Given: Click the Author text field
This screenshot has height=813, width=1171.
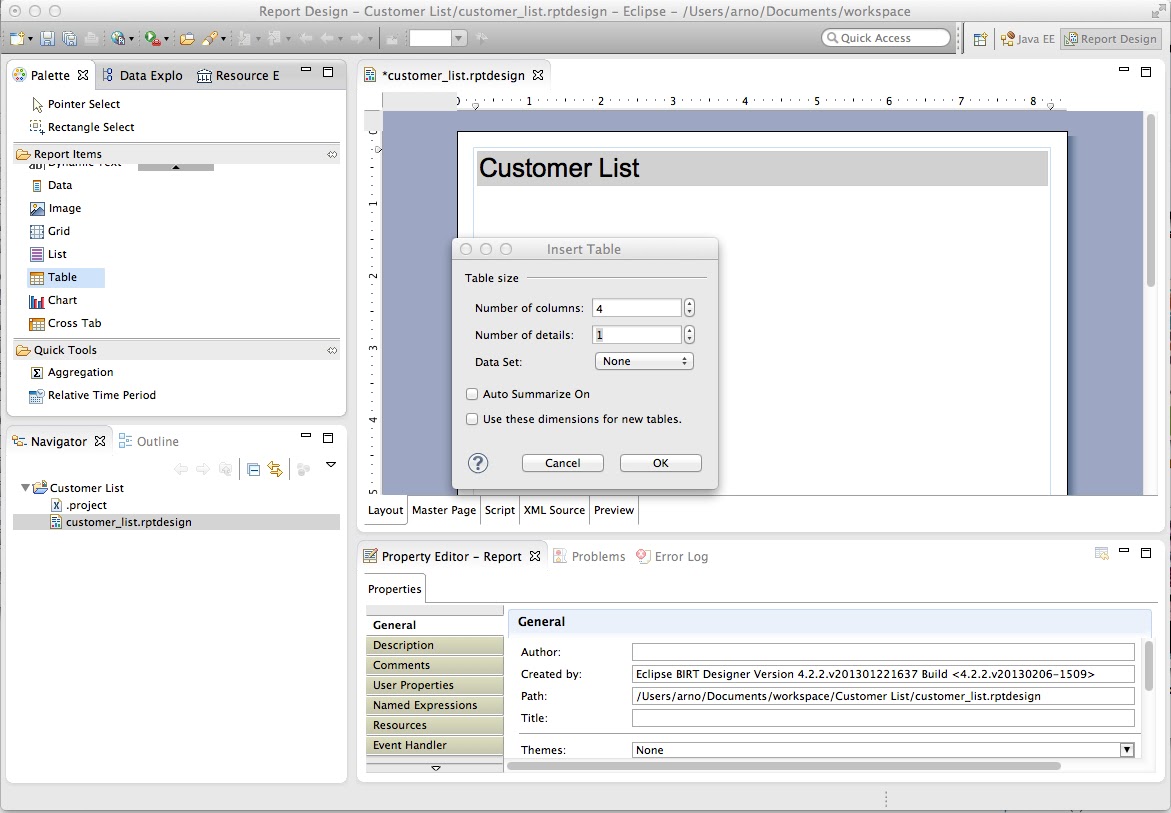Looking at the screenshot, I should 883,652.
